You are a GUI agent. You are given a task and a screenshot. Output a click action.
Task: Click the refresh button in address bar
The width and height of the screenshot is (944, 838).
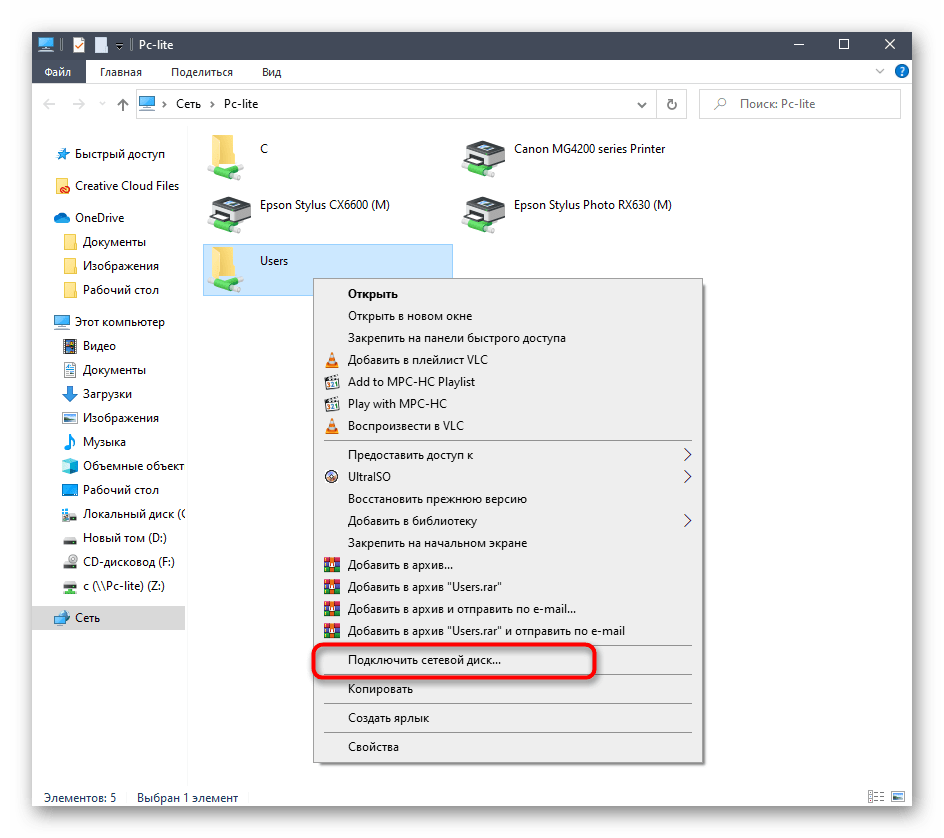point(672,104)
